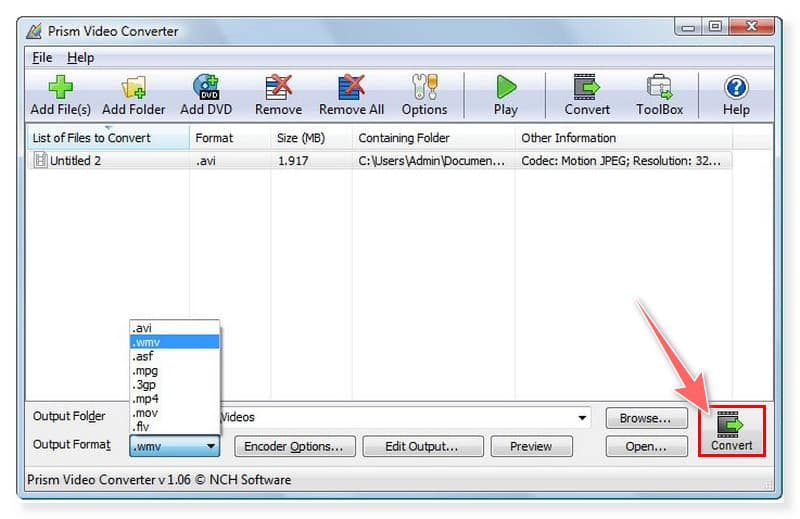This screenshot has height=519, width=800.
Task: Open the ToolBox from toolbar
Action: [659, 95]
